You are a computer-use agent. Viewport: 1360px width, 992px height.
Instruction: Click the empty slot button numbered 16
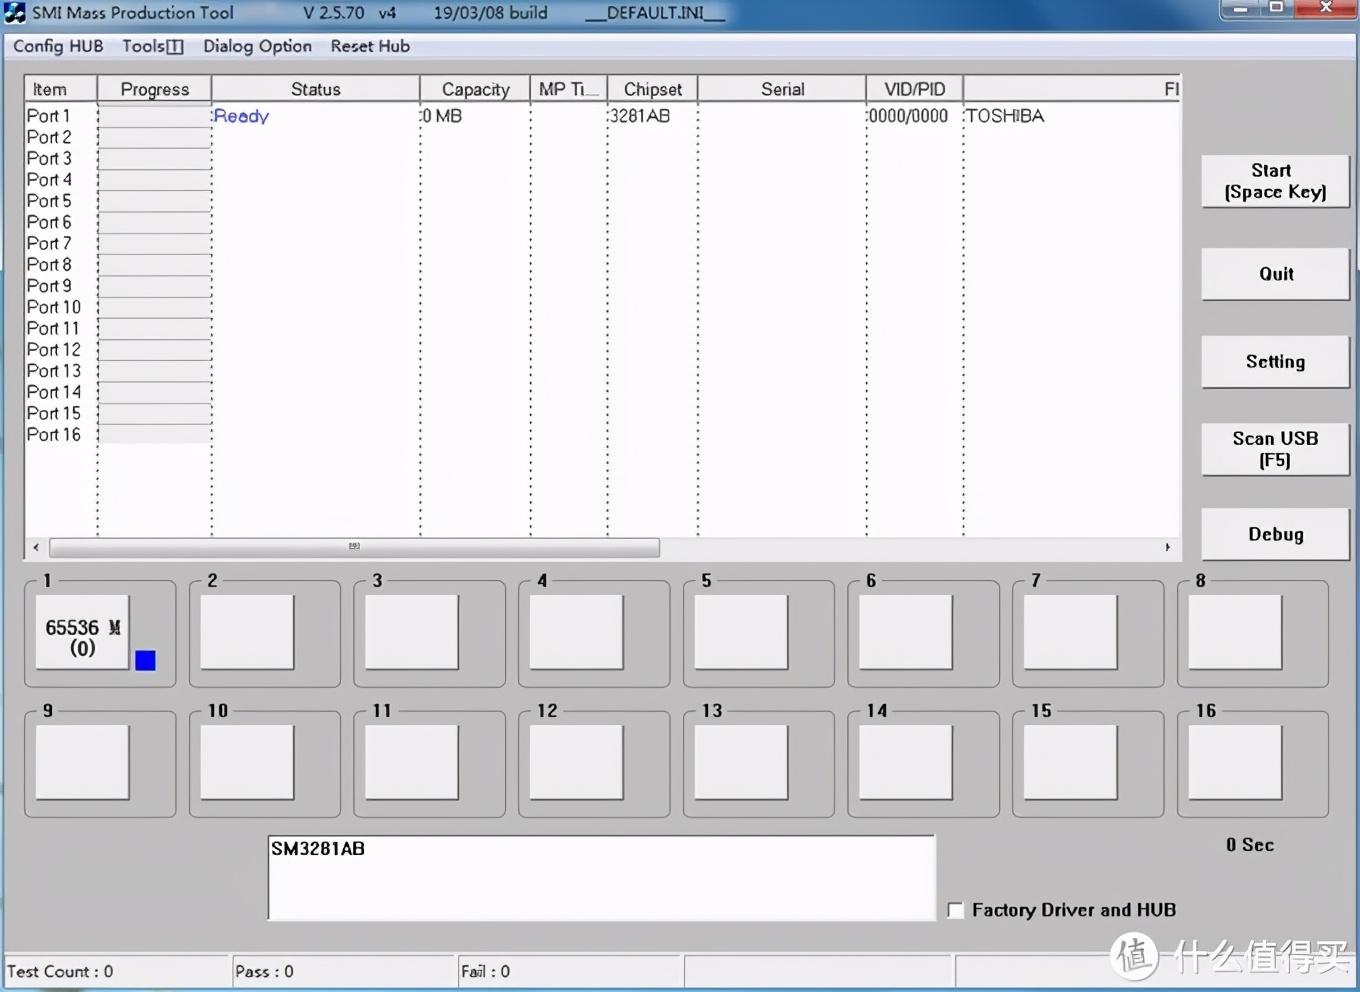click(x=1235, y=762)
